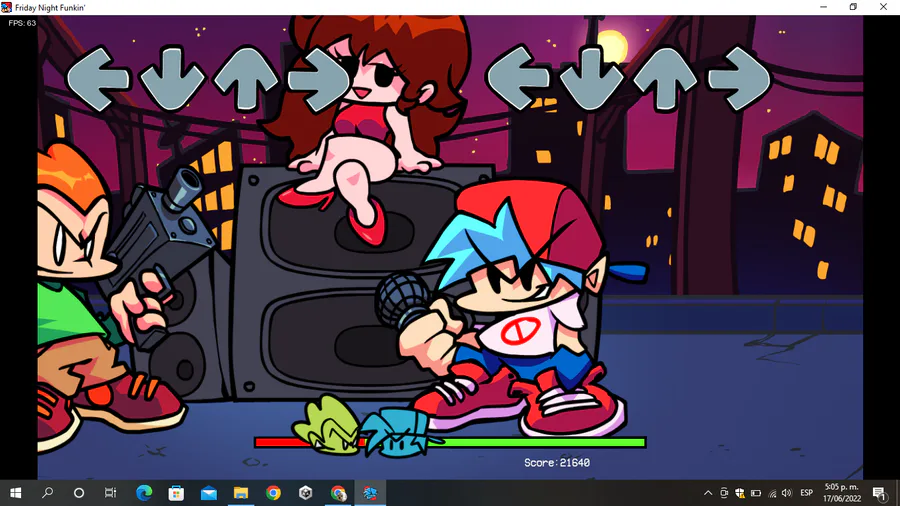Open Wi-Fi network tray icon
Screen dimensions: 900x506
click(772, 493)
